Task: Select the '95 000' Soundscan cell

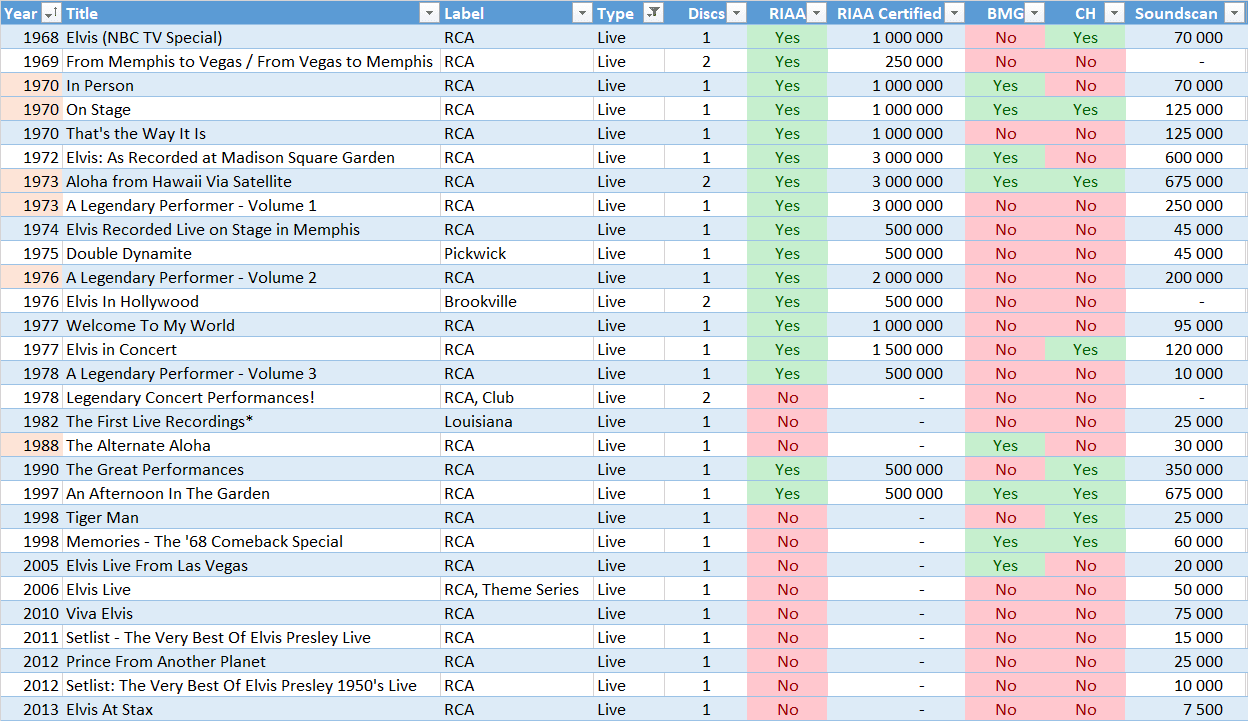Action: [x=1186, y=325]
